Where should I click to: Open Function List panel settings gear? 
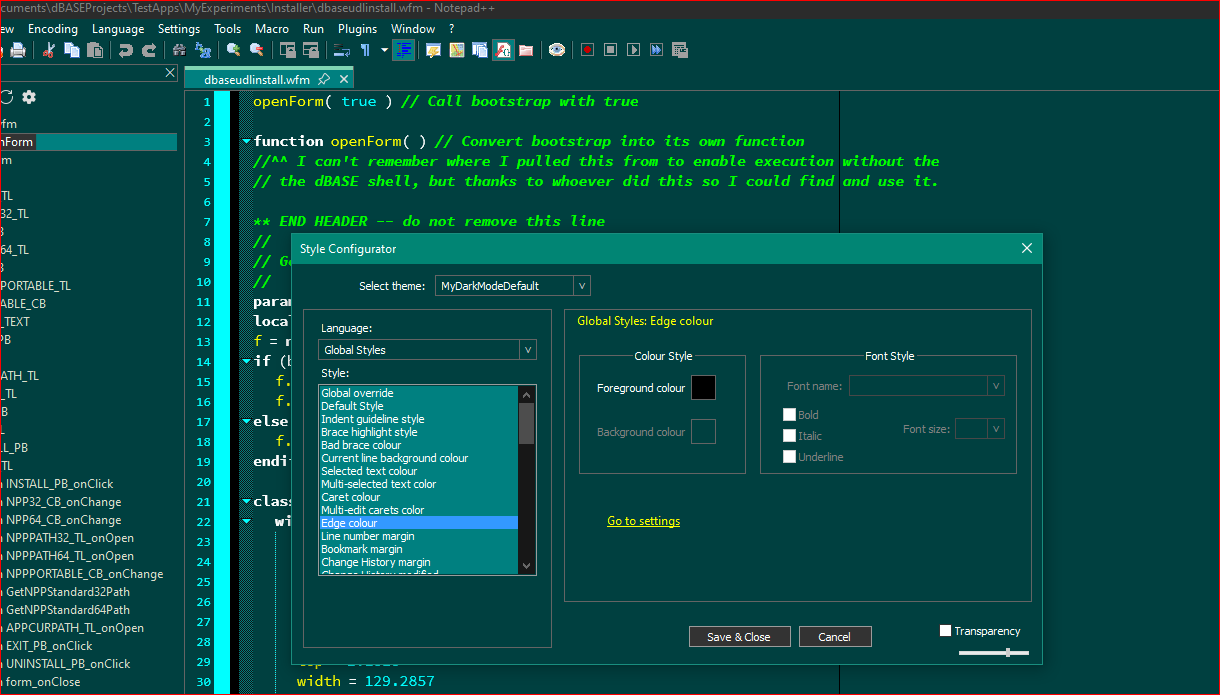(x=29, y=97)
